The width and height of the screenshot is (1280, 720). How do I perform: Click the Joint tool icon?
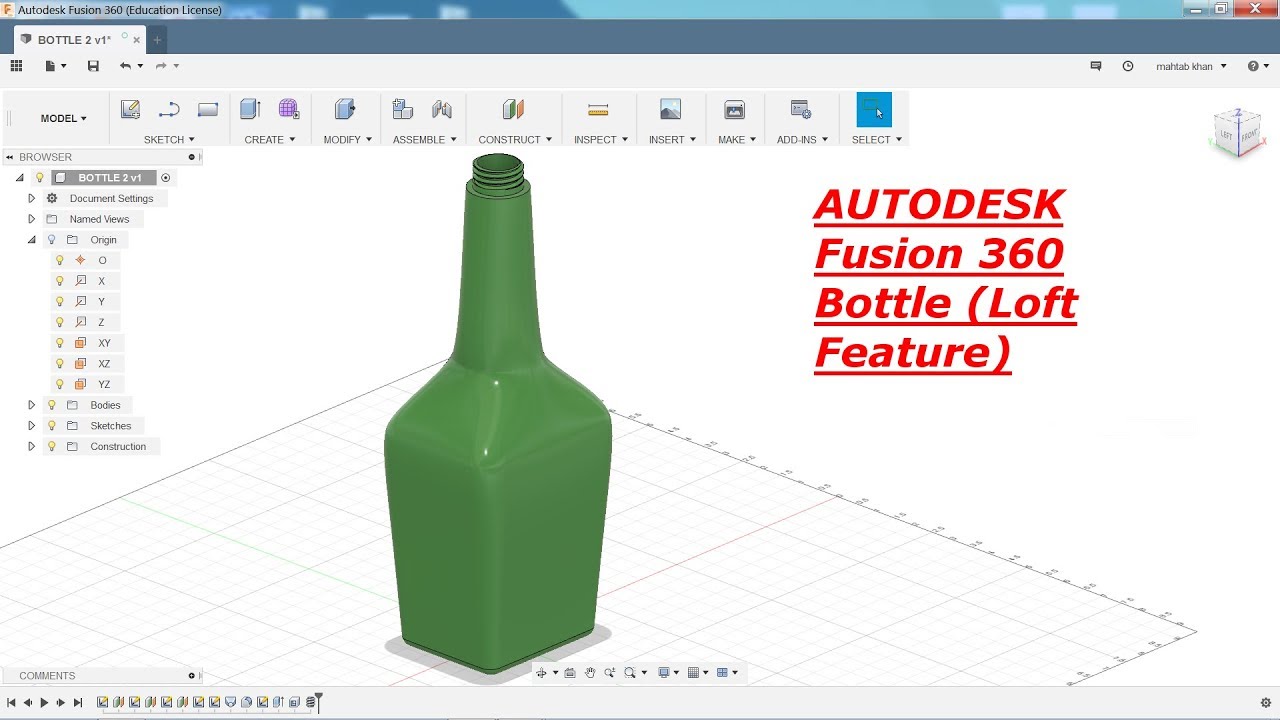(442, 110)
